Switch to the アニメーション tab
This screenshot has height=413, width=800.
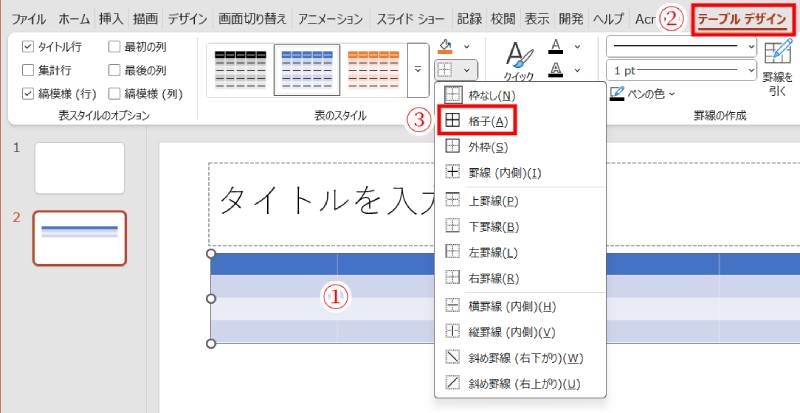331,19
